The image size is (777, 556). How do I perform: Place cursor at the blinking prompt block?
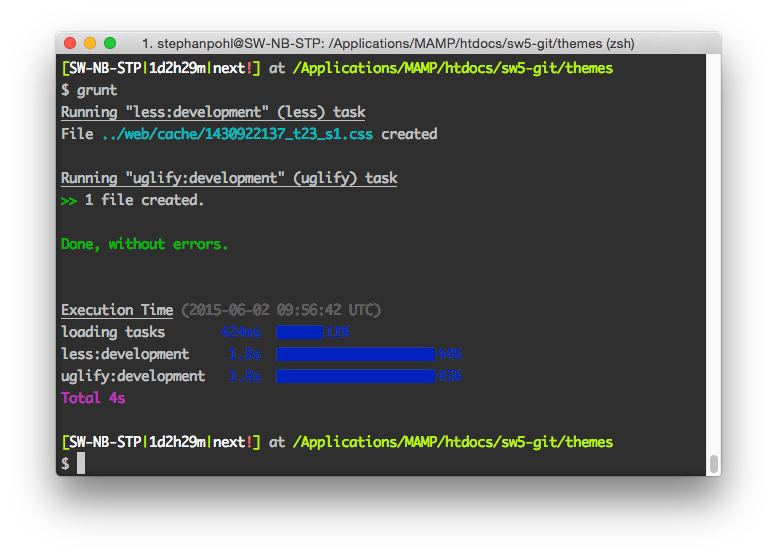81,464
